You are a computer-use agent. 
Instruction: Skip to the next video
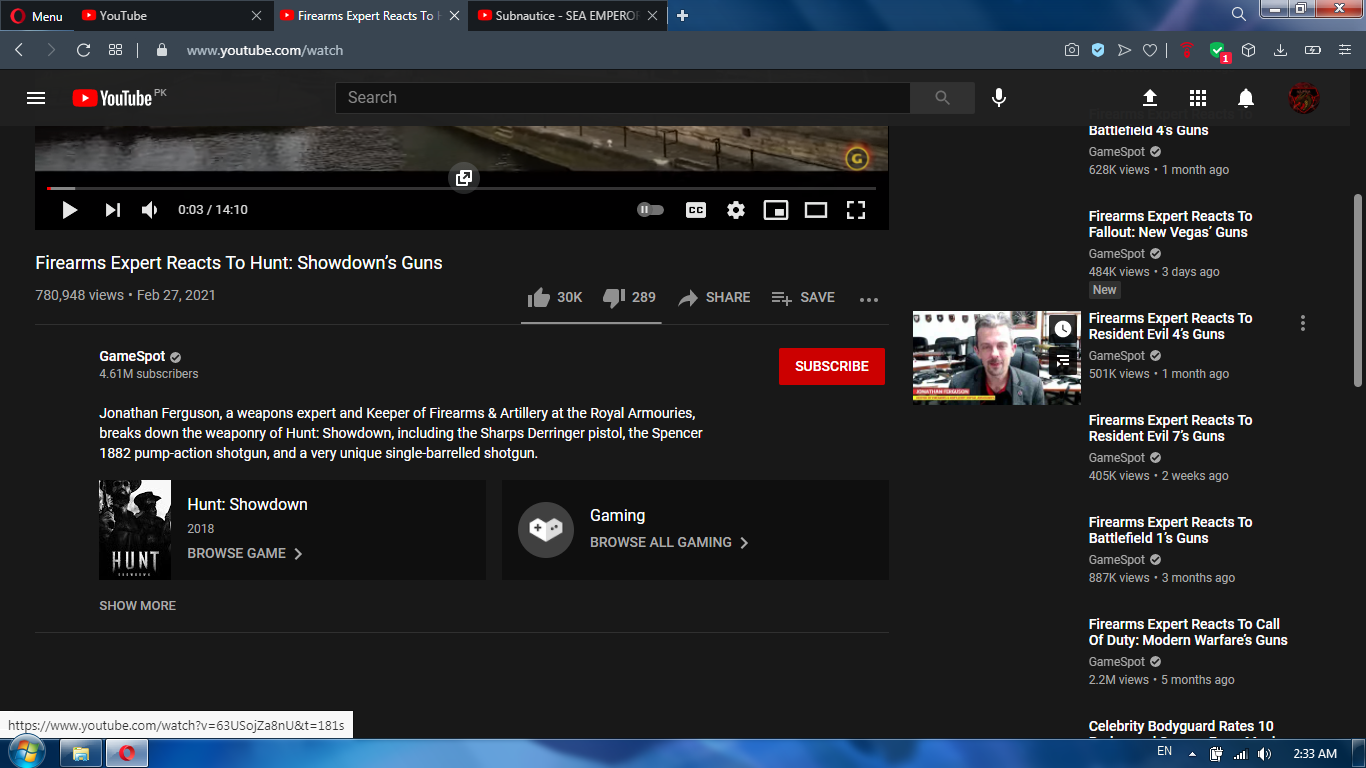point(113,210)
